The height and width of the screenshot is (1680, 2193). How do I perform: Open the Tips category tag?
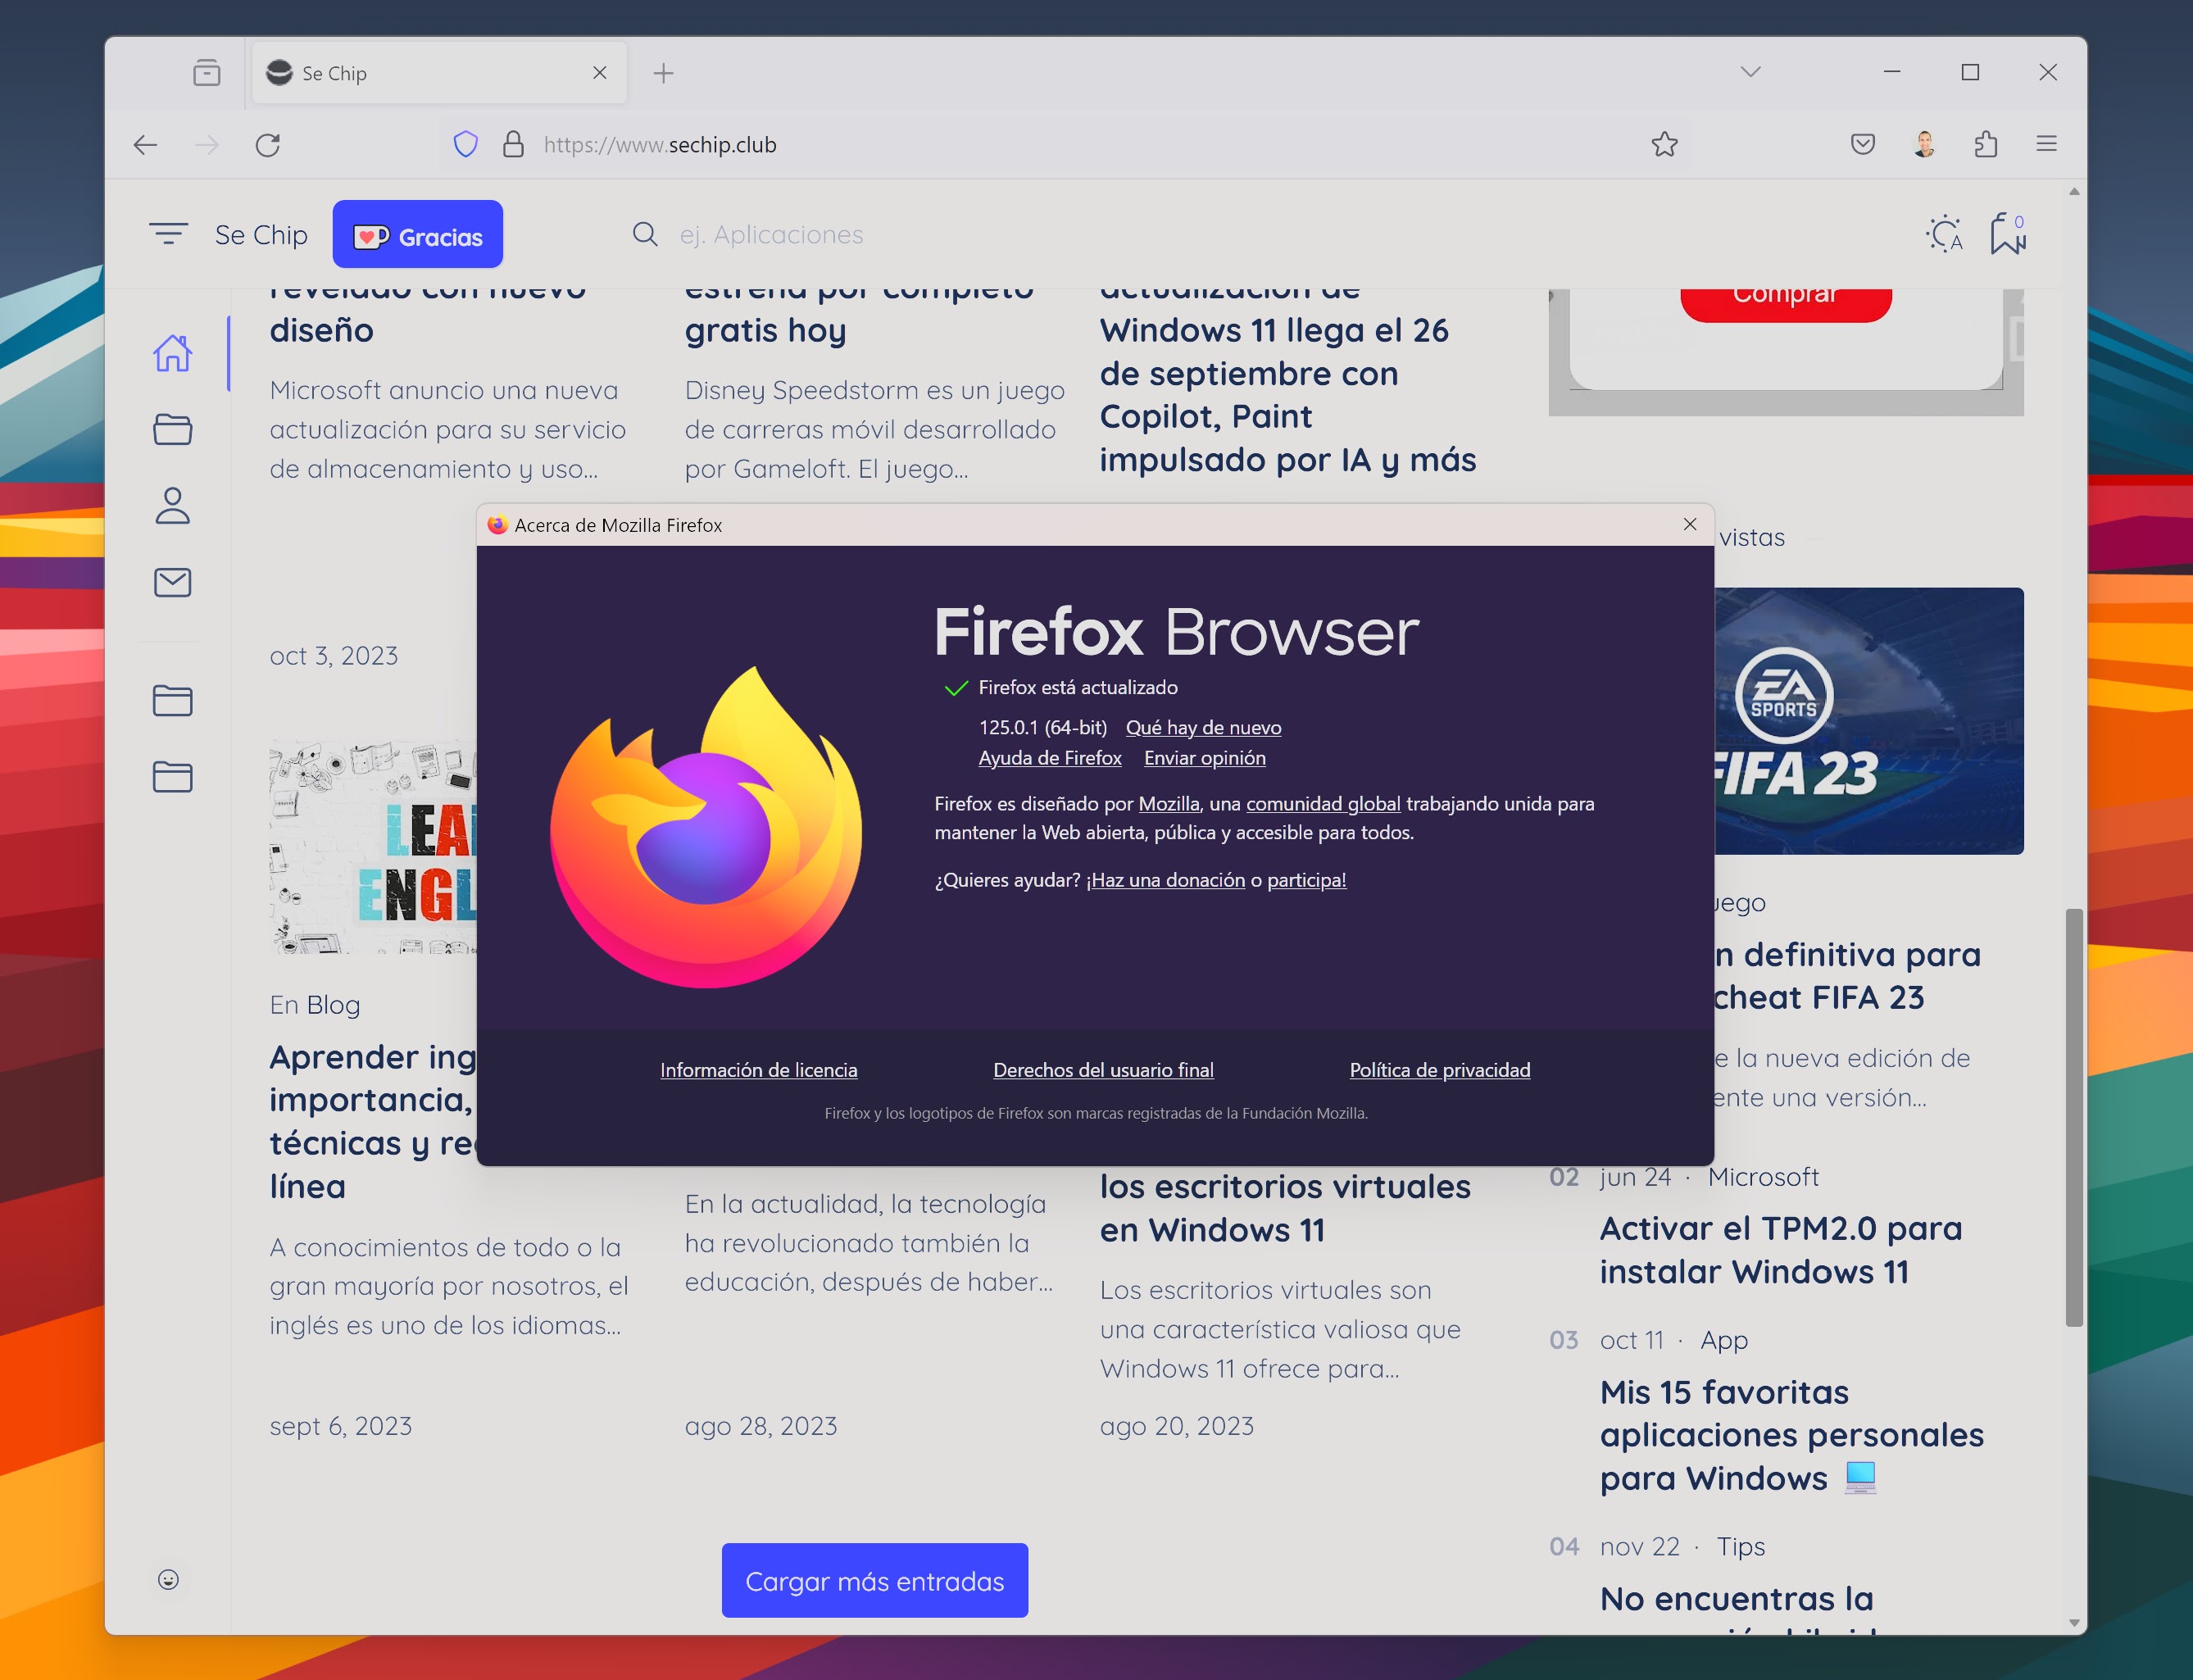pyautogui.click(x=1741, y=1547)
